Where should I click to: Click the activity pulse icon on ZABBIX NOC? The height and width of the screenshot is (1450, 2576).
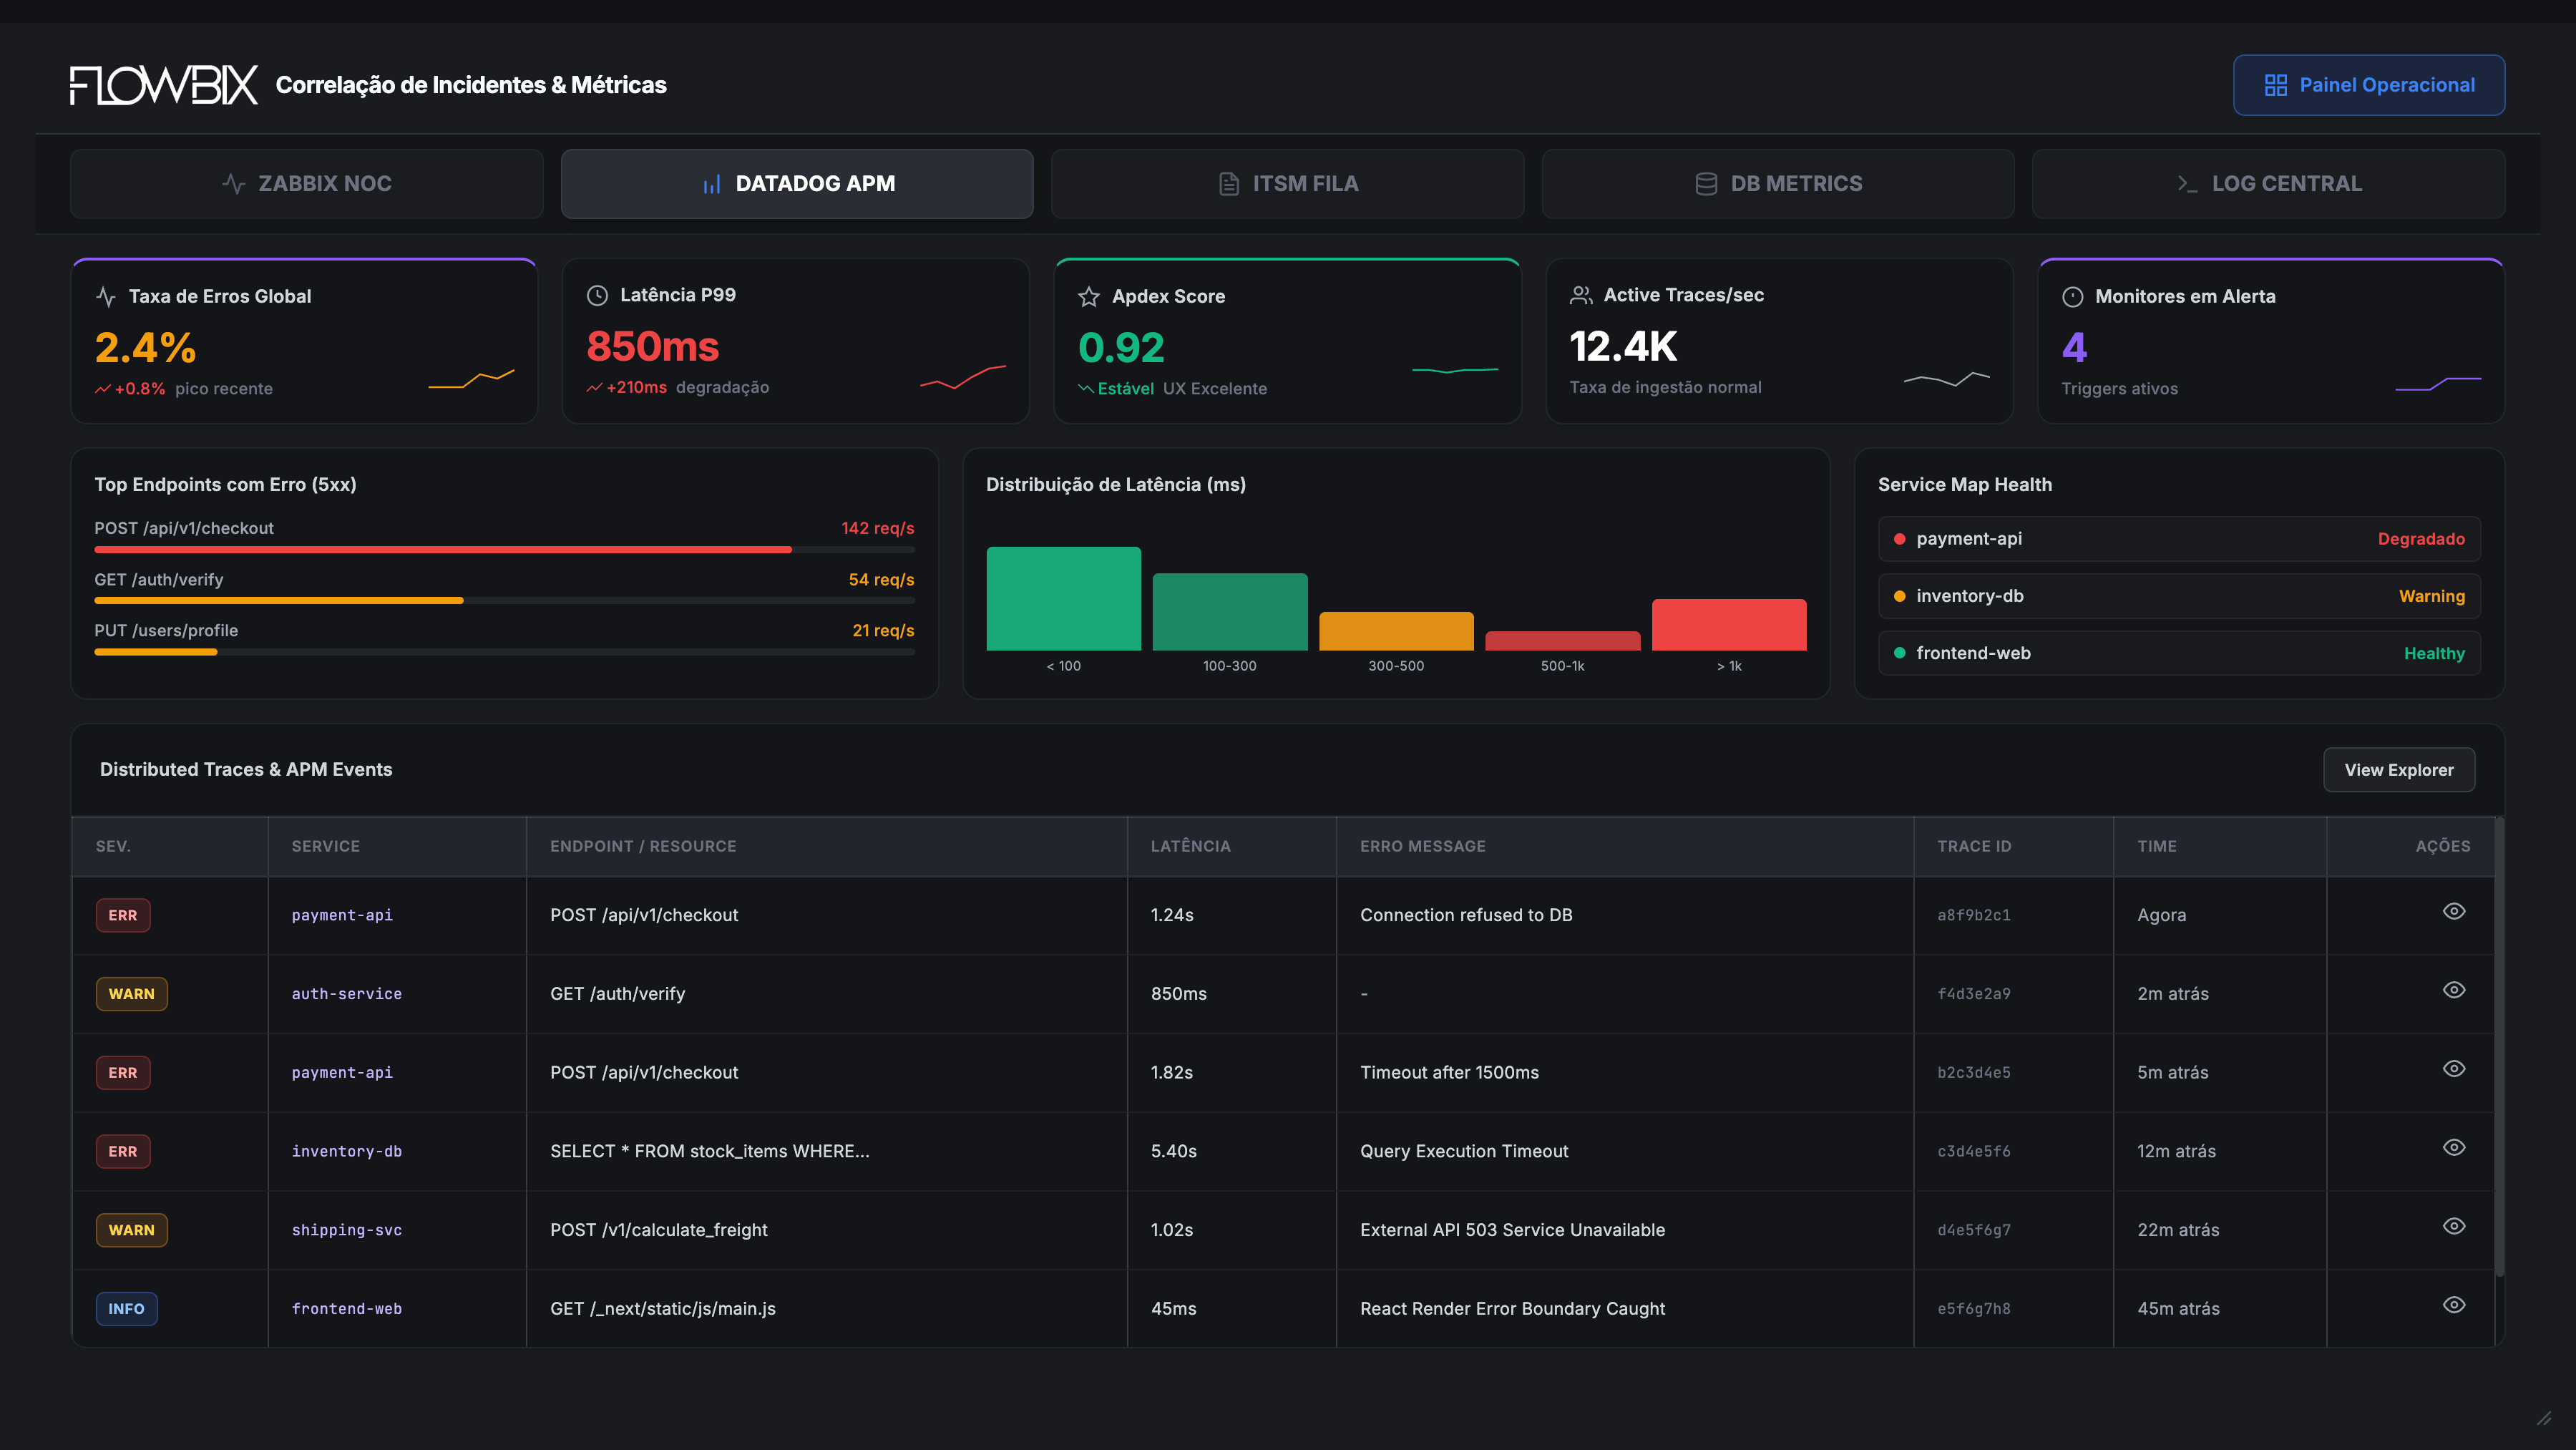click(x=233, y=184)
